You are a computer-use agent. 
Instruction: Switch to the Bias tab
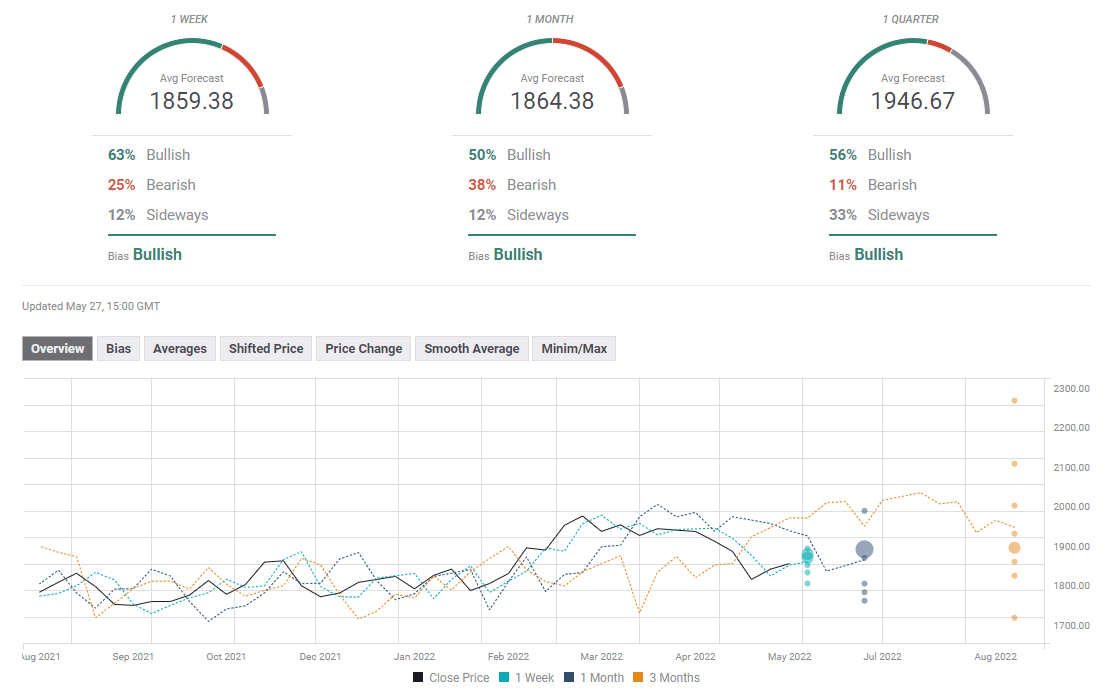tap(118, 348)
